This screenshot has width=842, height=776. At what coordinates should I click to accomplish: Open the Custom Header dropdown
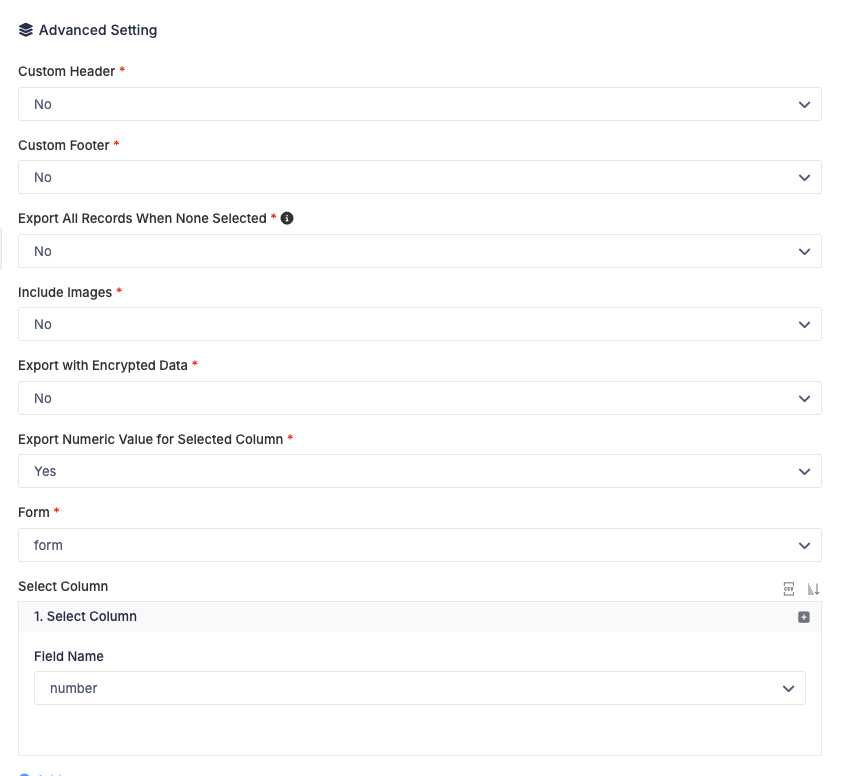click(419, 104)
